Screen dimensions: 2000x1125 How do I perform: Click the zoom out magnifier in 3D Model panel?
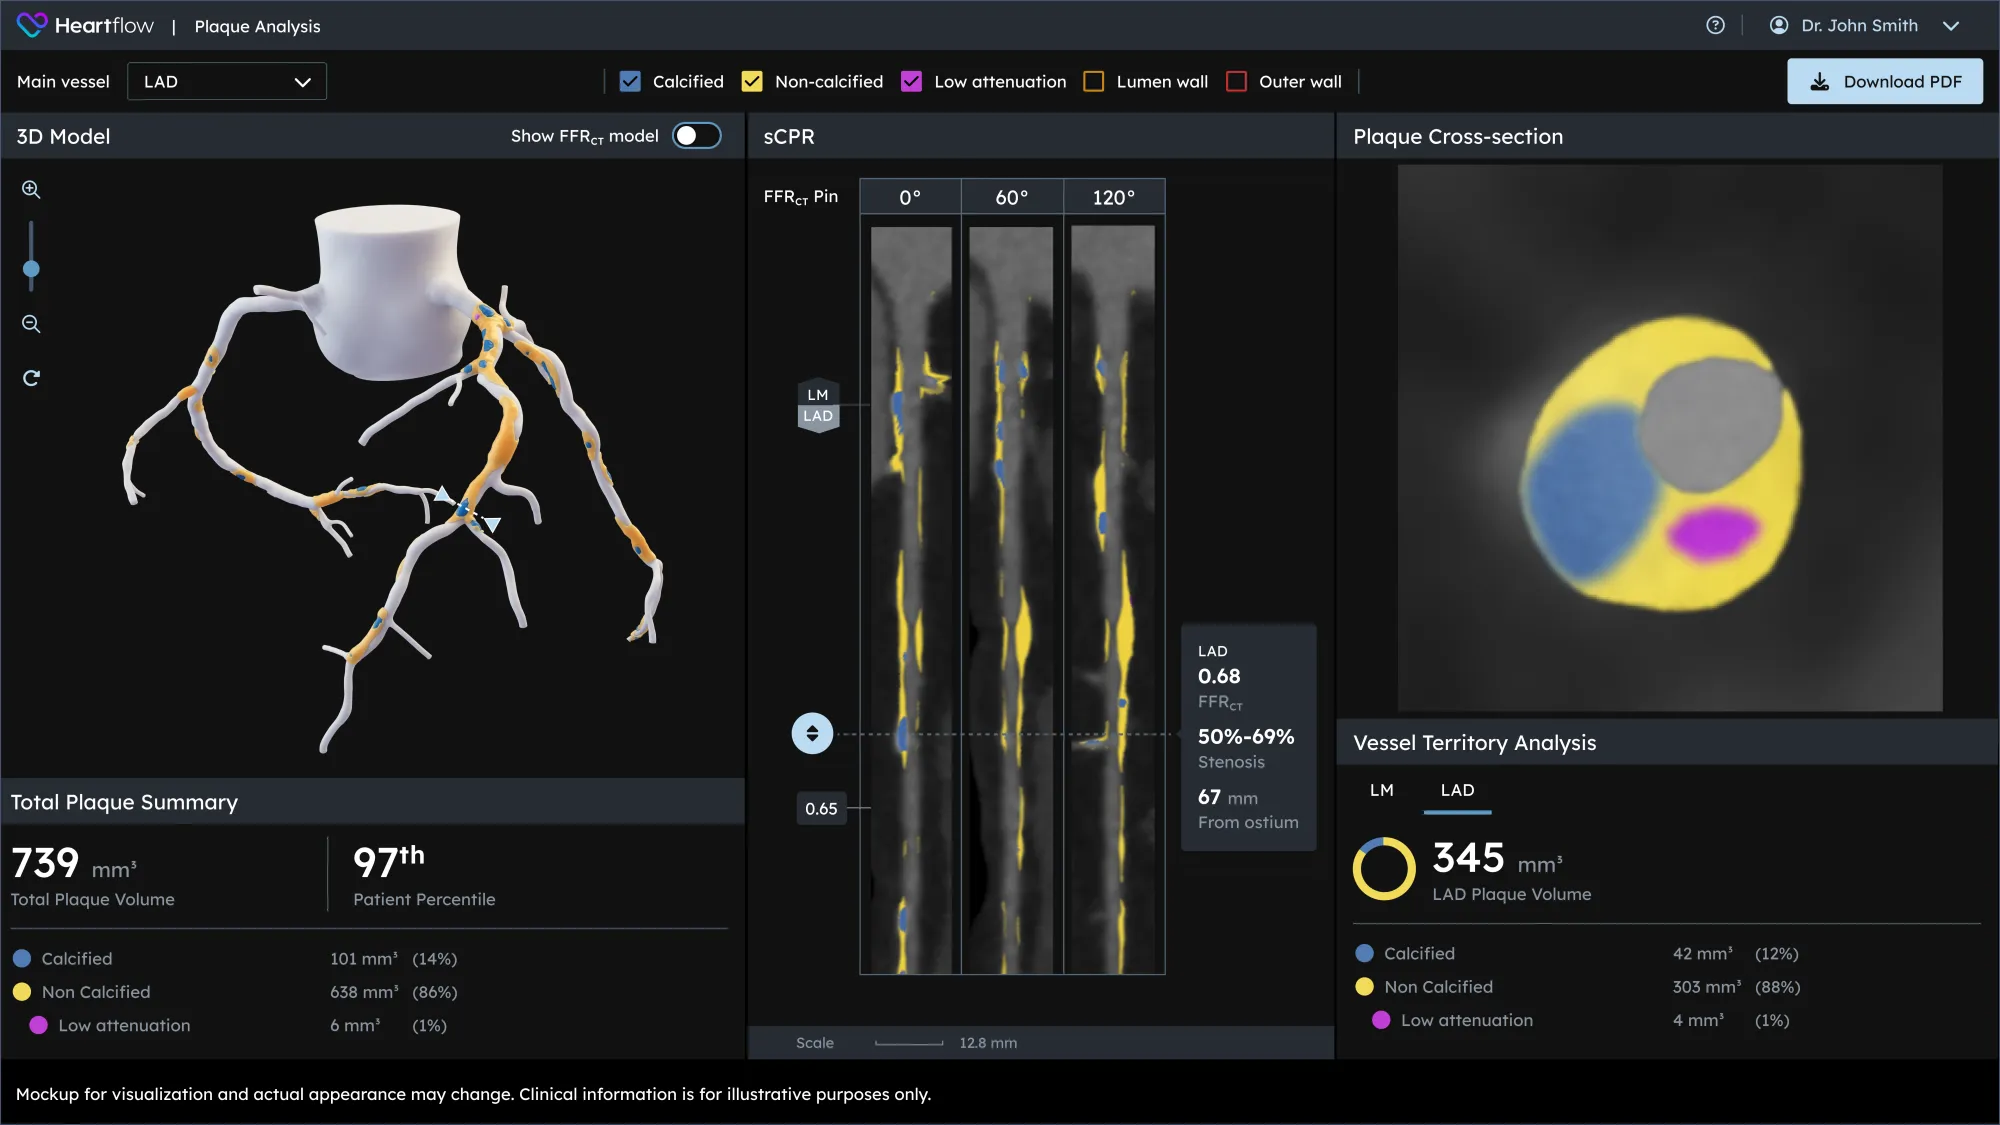(31, 324)
